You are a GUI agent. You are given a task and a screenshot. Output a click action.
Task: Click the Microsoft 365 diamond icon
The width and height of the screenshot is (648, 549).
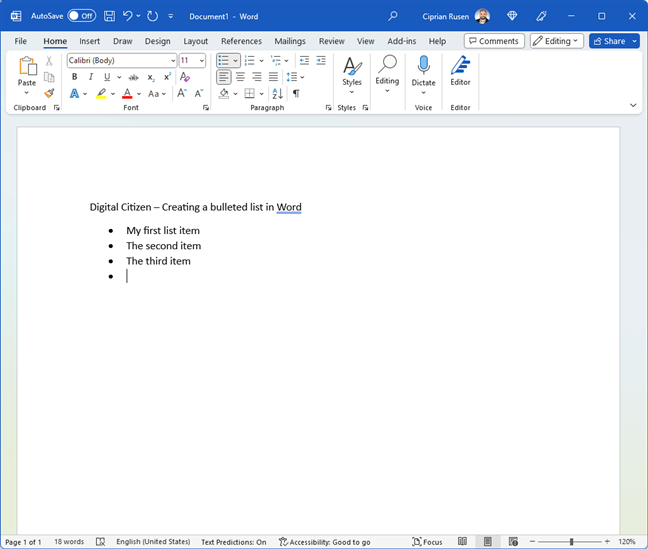(x=512, y=16)
